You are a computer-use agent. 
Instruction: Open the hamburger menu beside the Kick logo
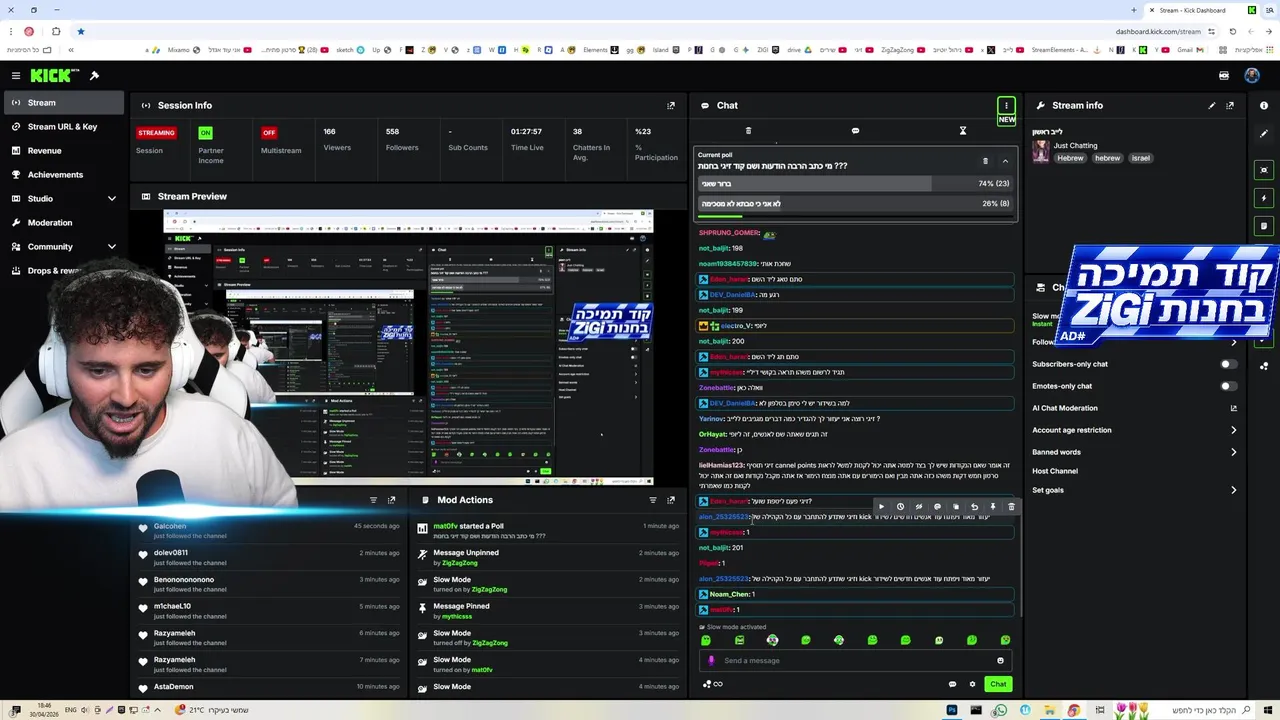pyautogui.click(x=15, y=76)
